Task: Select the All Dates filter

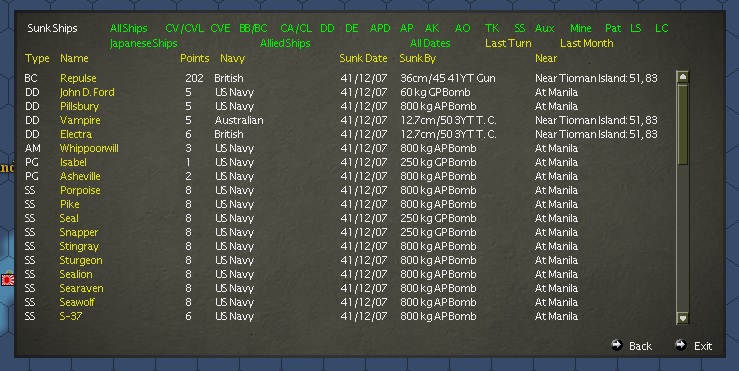Action: tap(430, 43)
